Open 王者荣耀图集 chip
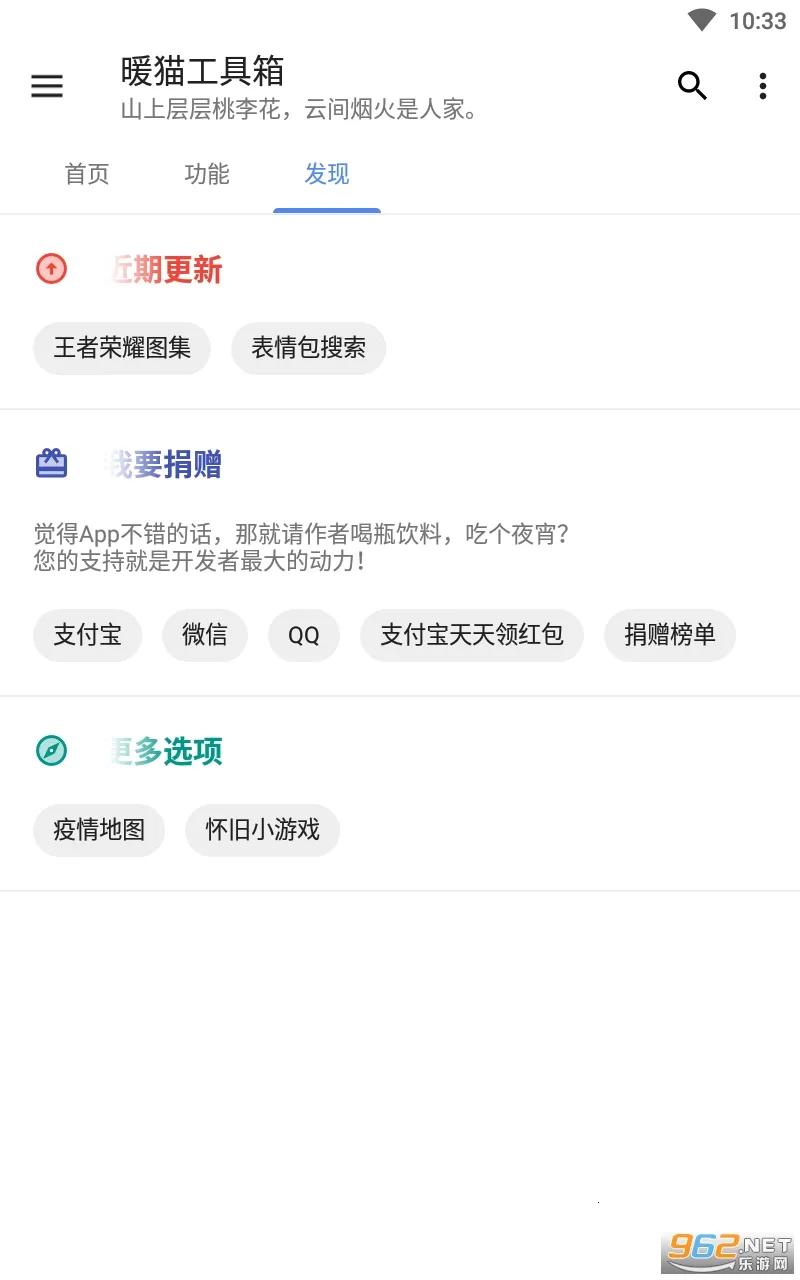Screen dimensions: 800x1280 (x=122, y=348)
